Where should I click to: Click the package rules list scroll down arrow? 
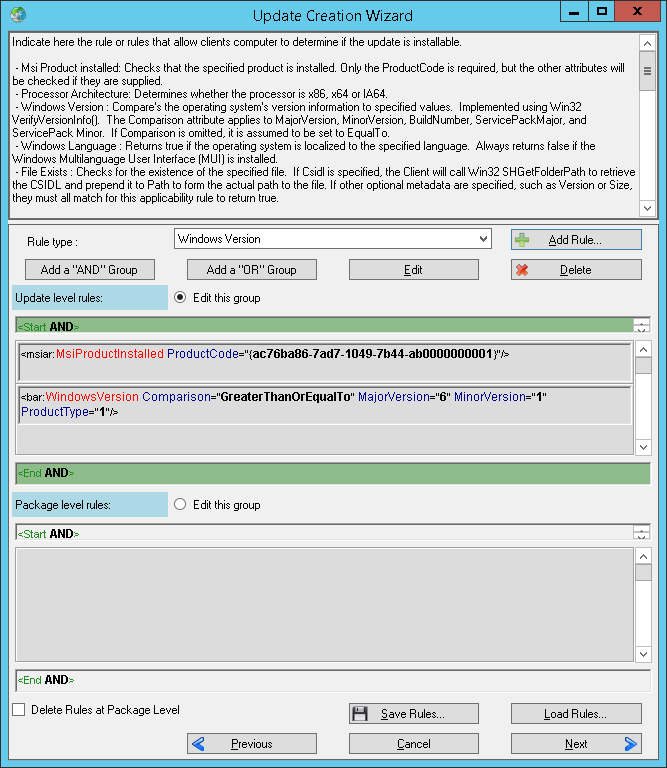coord(643,654)
